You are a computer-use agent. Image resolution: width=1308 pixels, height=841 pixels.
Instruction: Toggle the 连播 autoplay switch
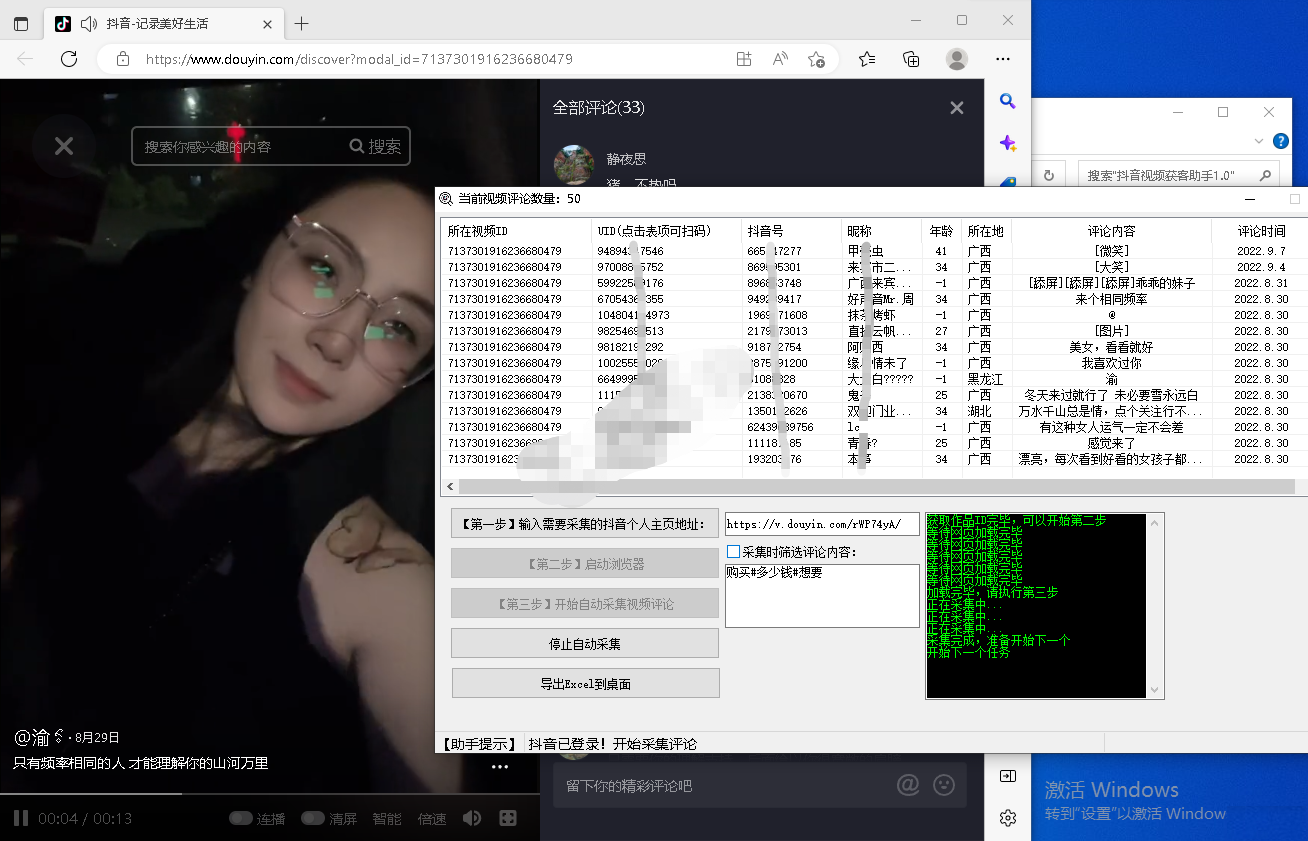pyautogui.click(x=241, y=818)
